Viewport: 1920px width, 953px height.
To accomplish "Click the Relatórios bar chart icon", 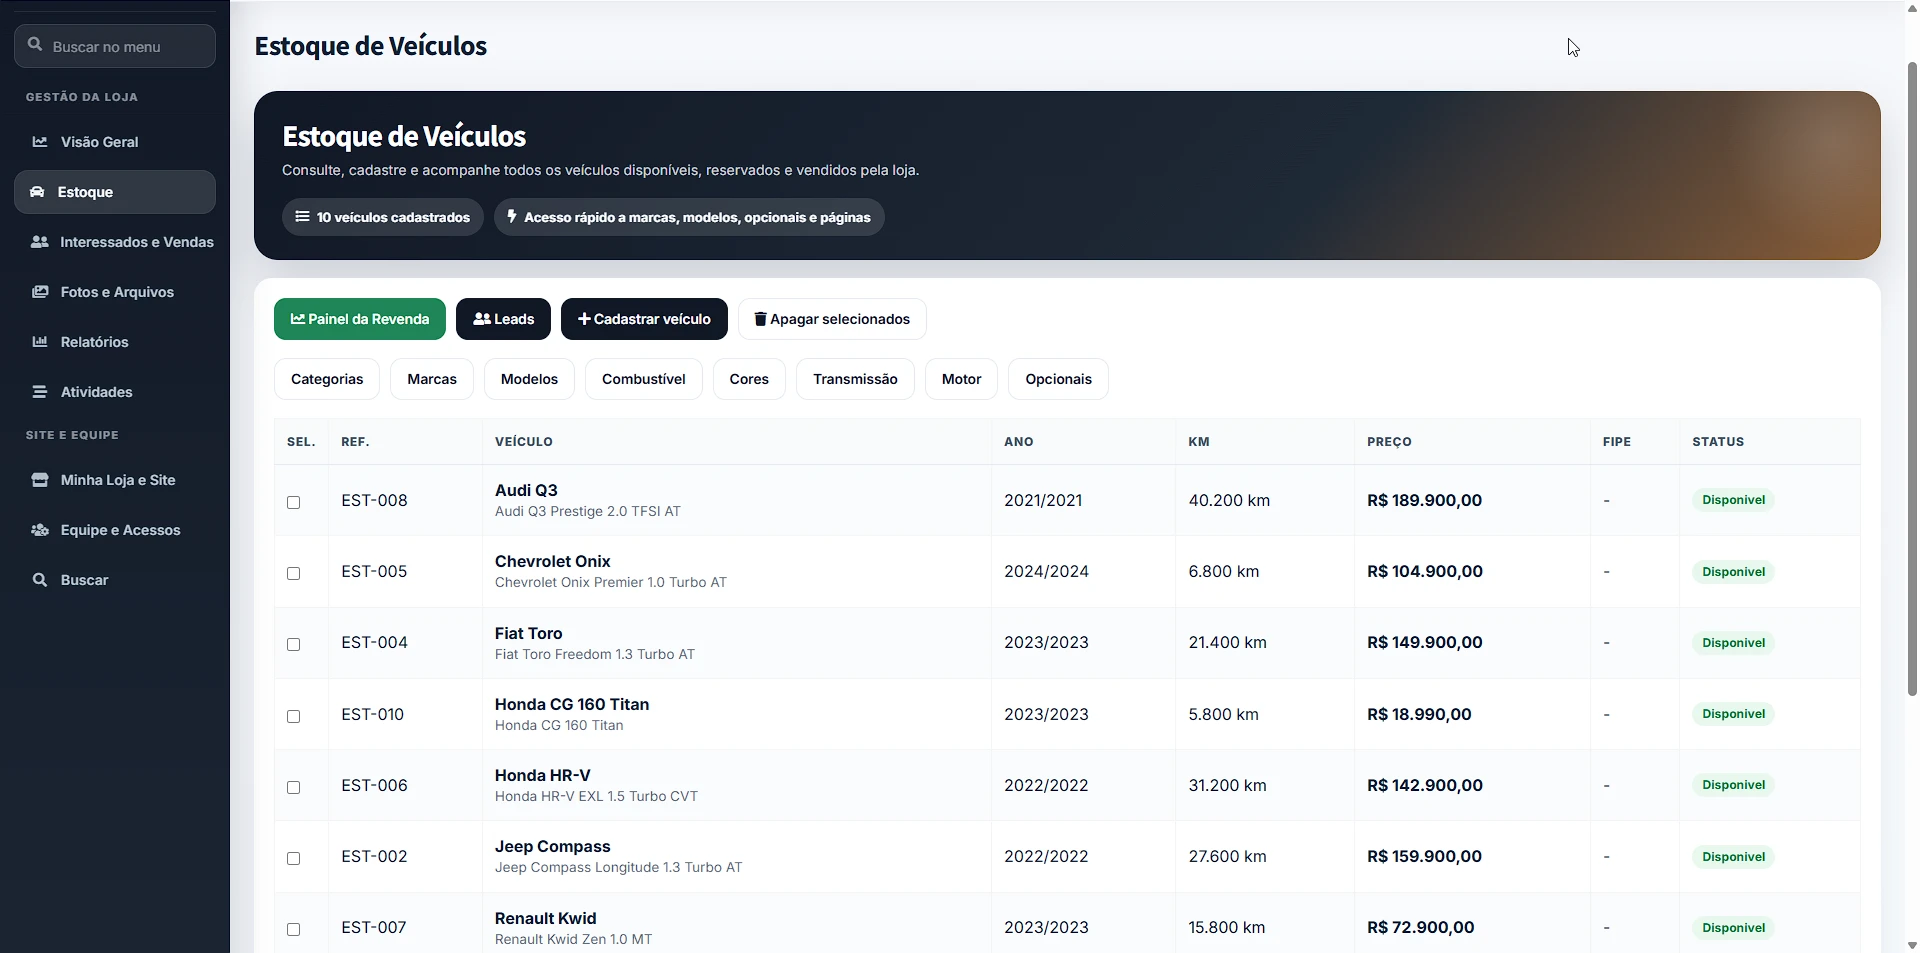I will (40, 342).
